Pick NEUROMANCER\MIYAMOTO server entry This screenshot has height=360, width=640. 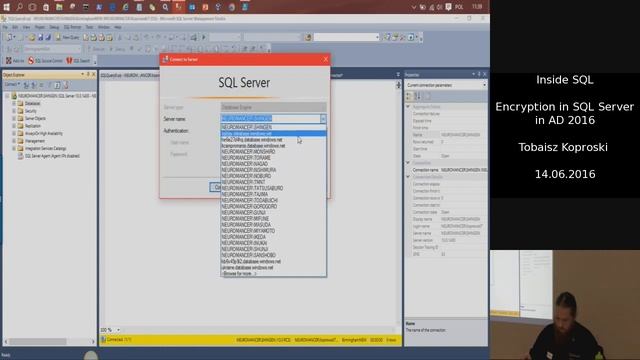coord(273,231)
